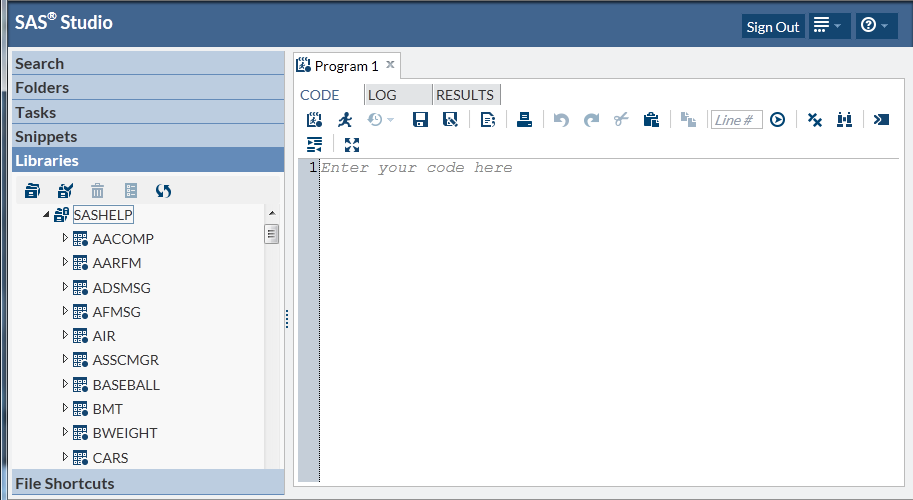913x500 pixels.
Task: Expand the CARS table node
Action: [65, 457]
